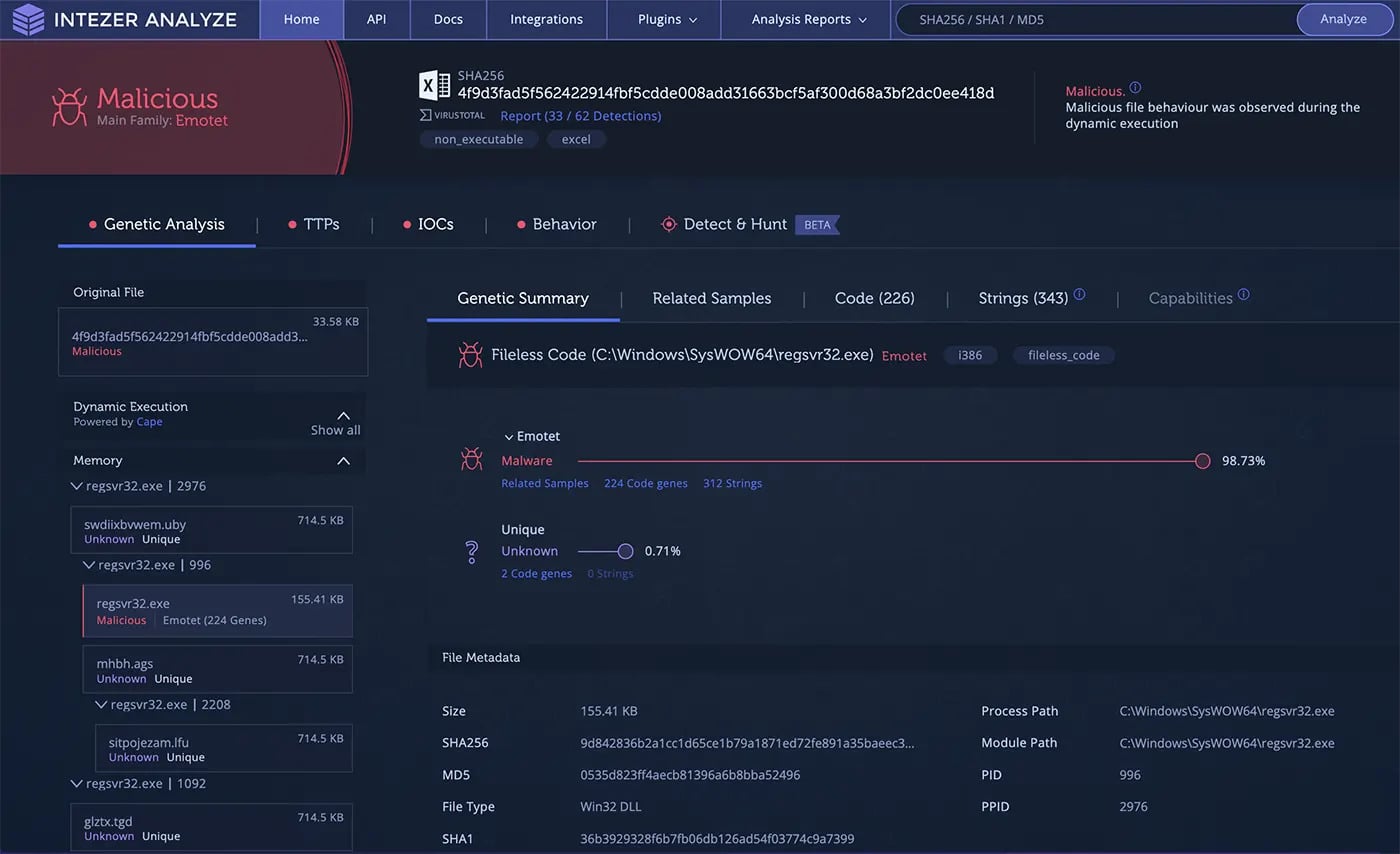Collapse the Memory section
The height and width of the screenshot is (854, 1400).
pyautogui.click(x=343, y=461)
